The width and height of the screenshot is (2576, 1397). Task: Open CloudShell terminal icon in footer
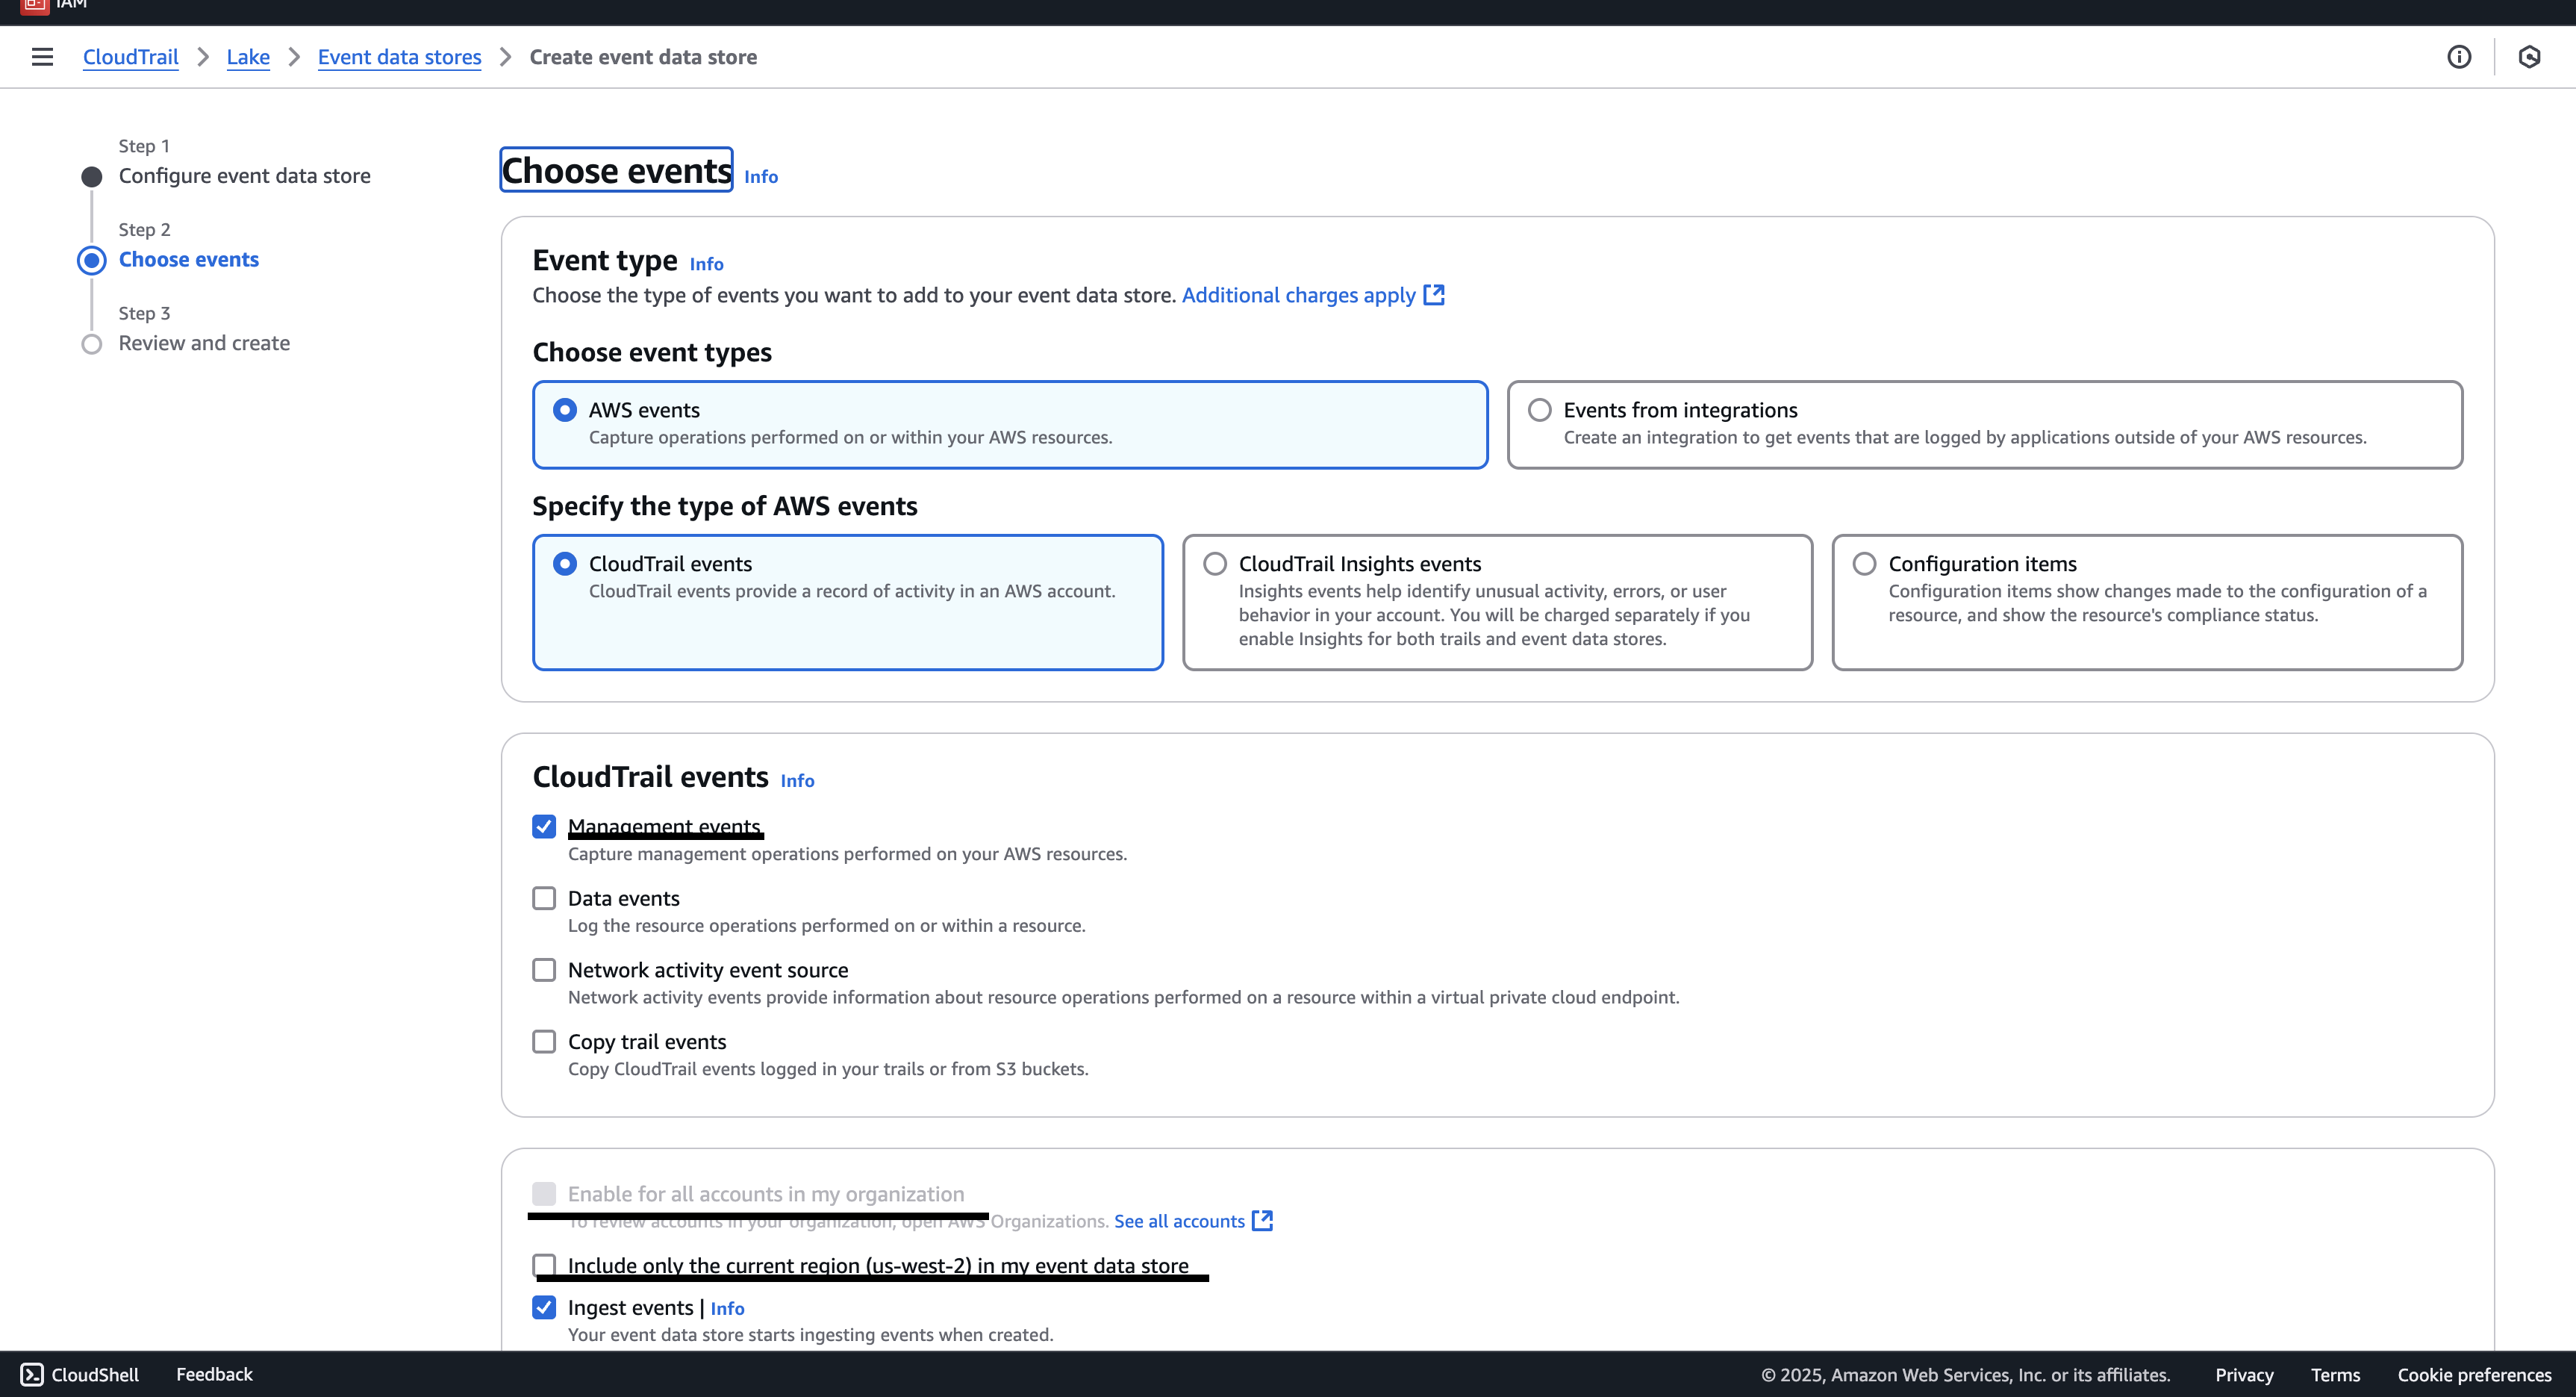[32, 1374]
